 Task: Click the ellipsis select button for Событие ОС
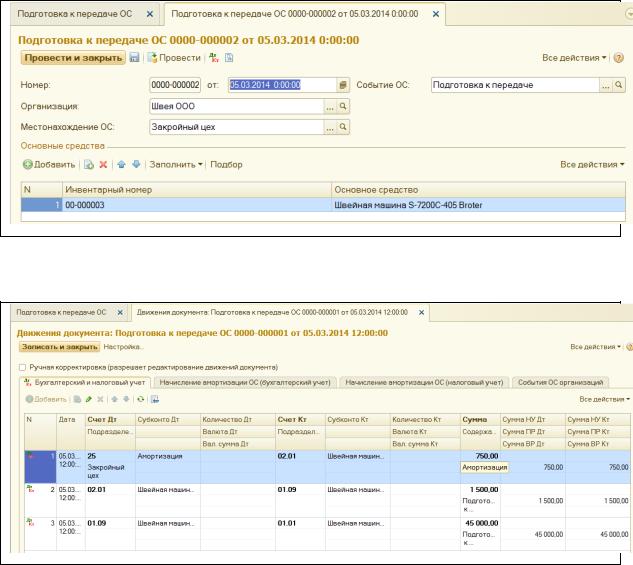pos(606,85)
